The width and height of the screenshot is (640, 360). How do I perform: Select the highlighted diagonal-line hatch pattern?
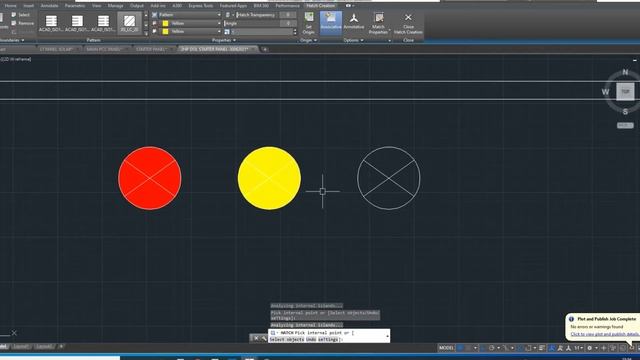(x=129, y=23)
